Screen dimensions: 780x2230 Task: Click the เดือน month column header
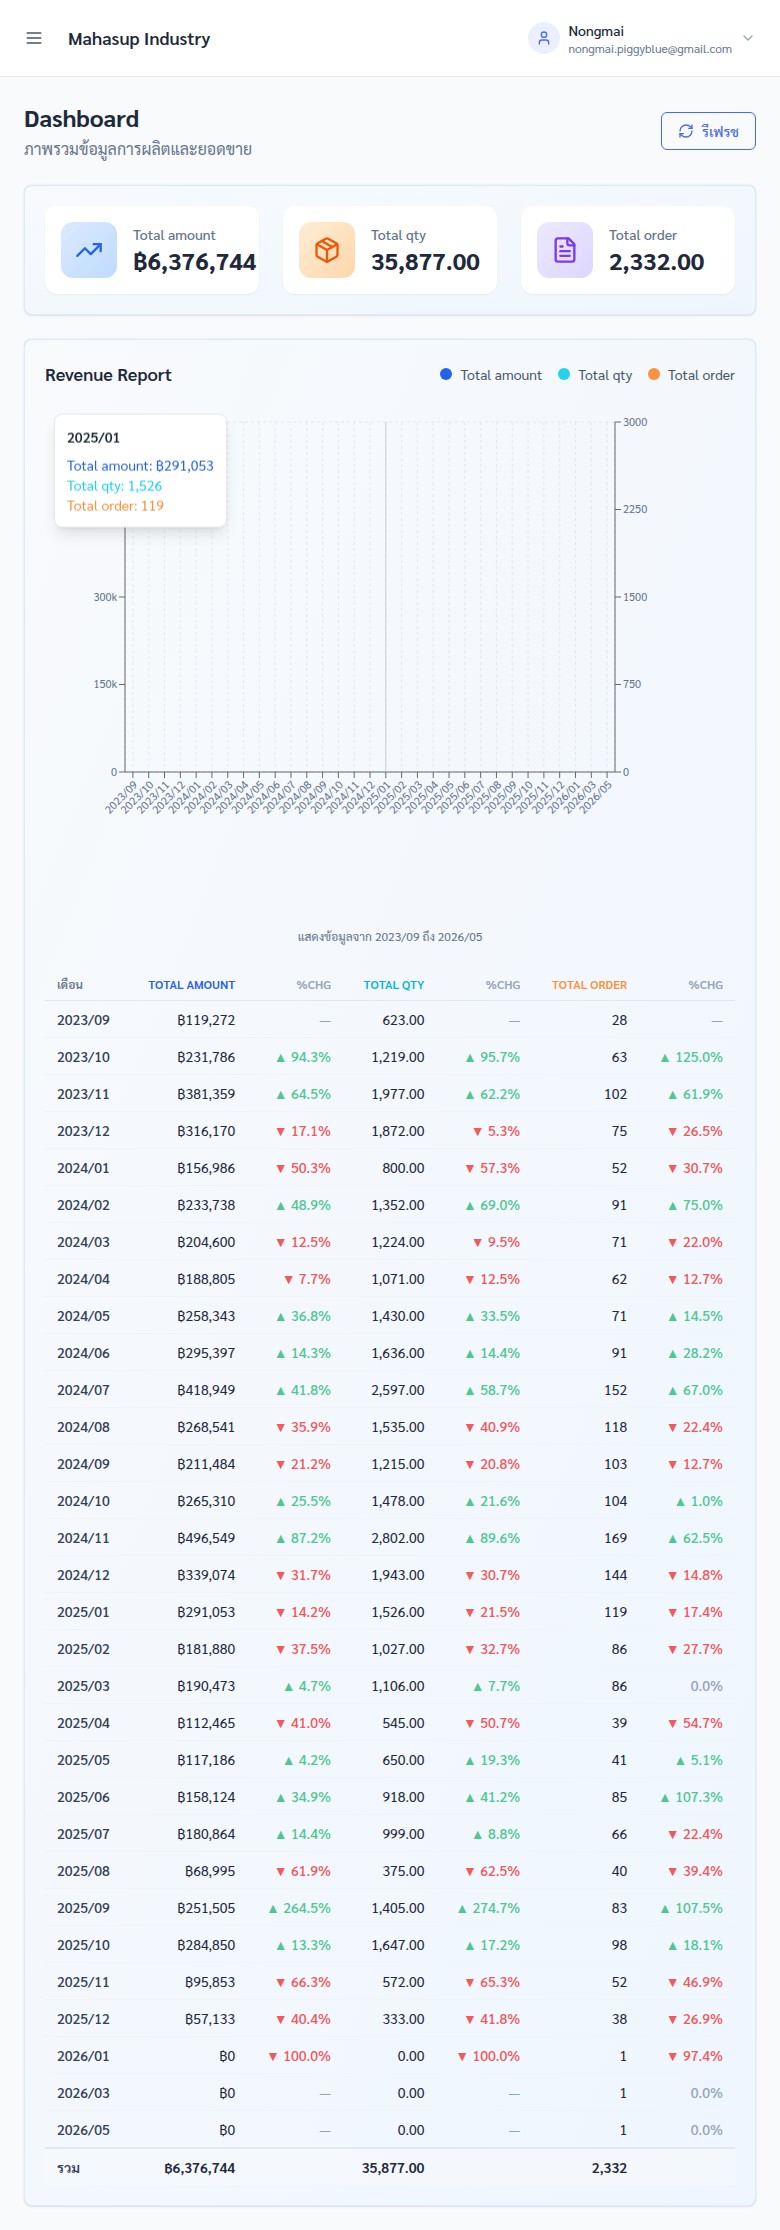[70, 985]
